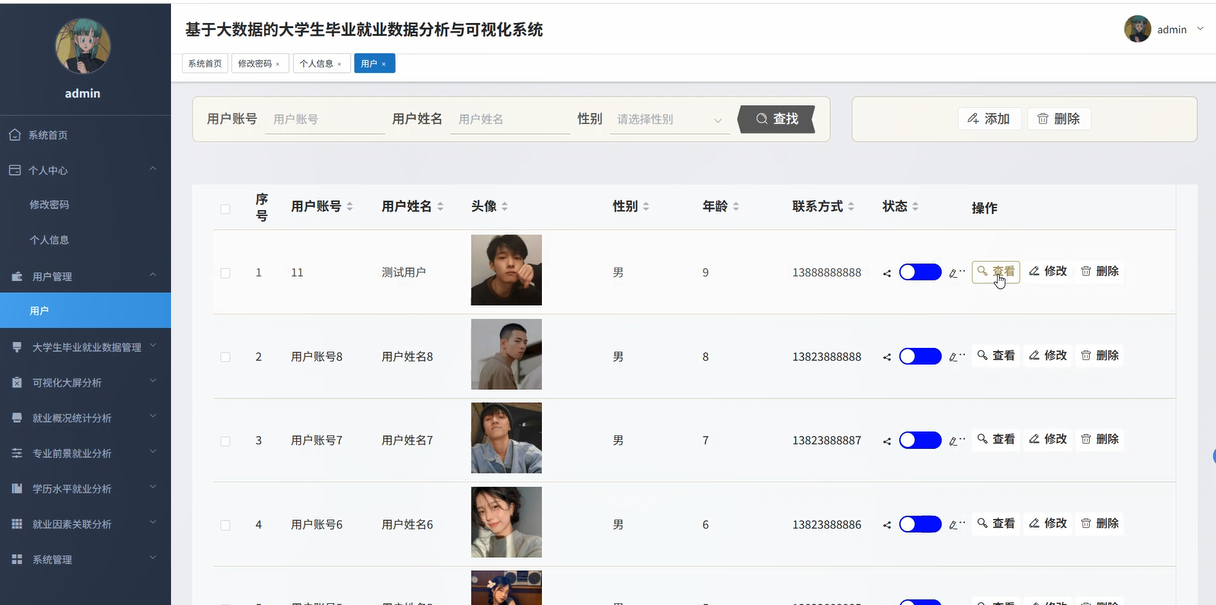Click 删除 on the 用户账号7 row

[1100, 439]
